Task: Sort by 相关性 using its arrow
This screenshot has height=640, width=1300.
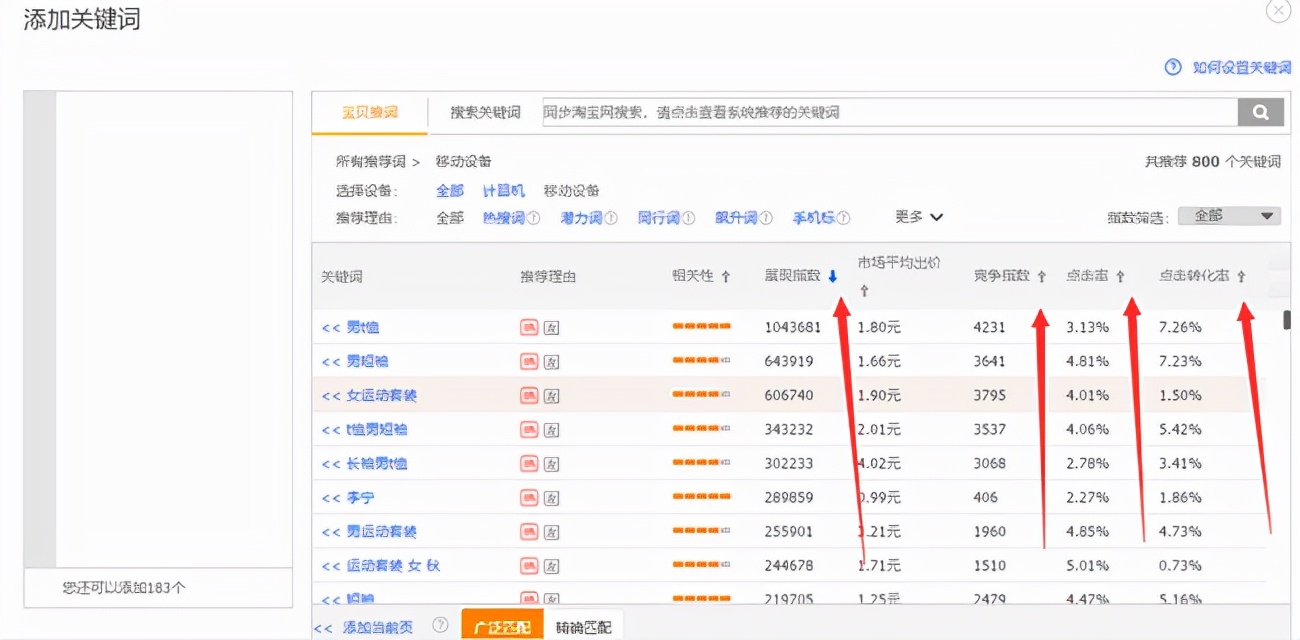Action: (726, 276)
